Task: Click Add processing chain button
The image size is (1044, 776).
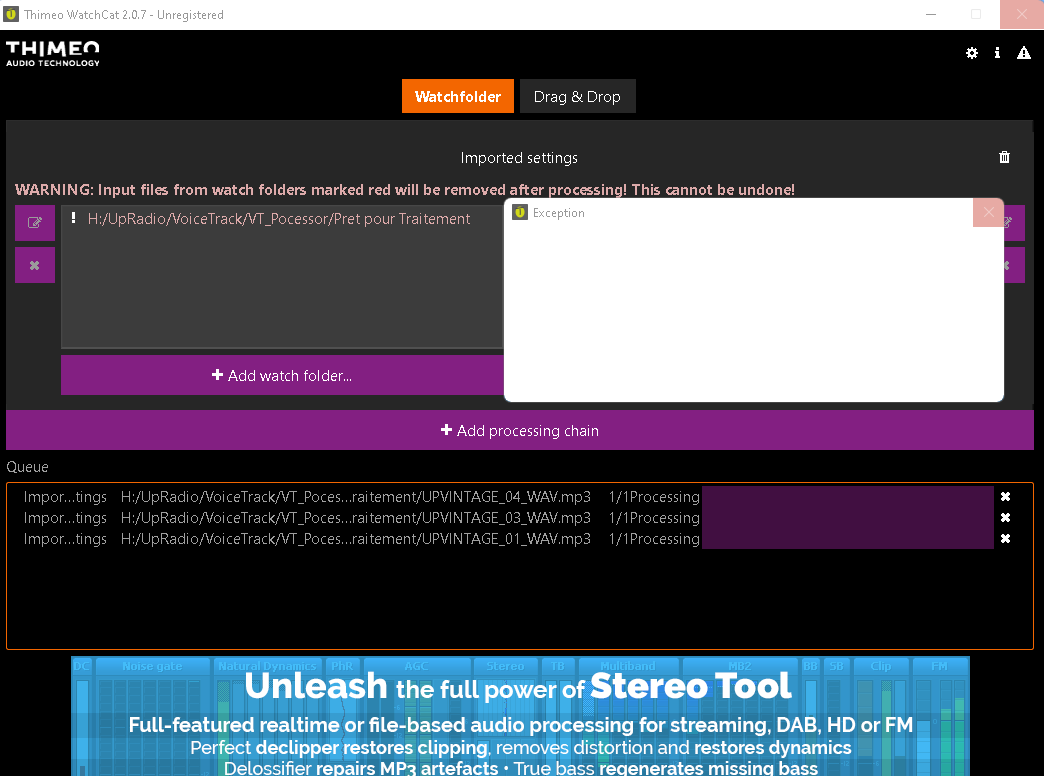Action: tap(519, 430)
